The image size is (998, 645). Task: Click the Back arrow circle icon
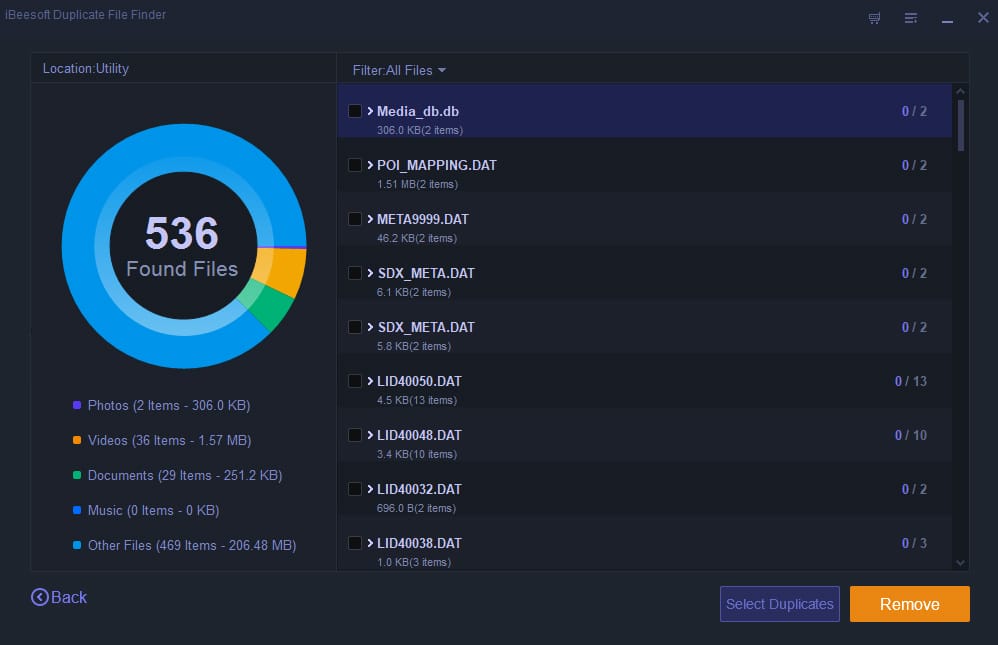pos(40,597)
